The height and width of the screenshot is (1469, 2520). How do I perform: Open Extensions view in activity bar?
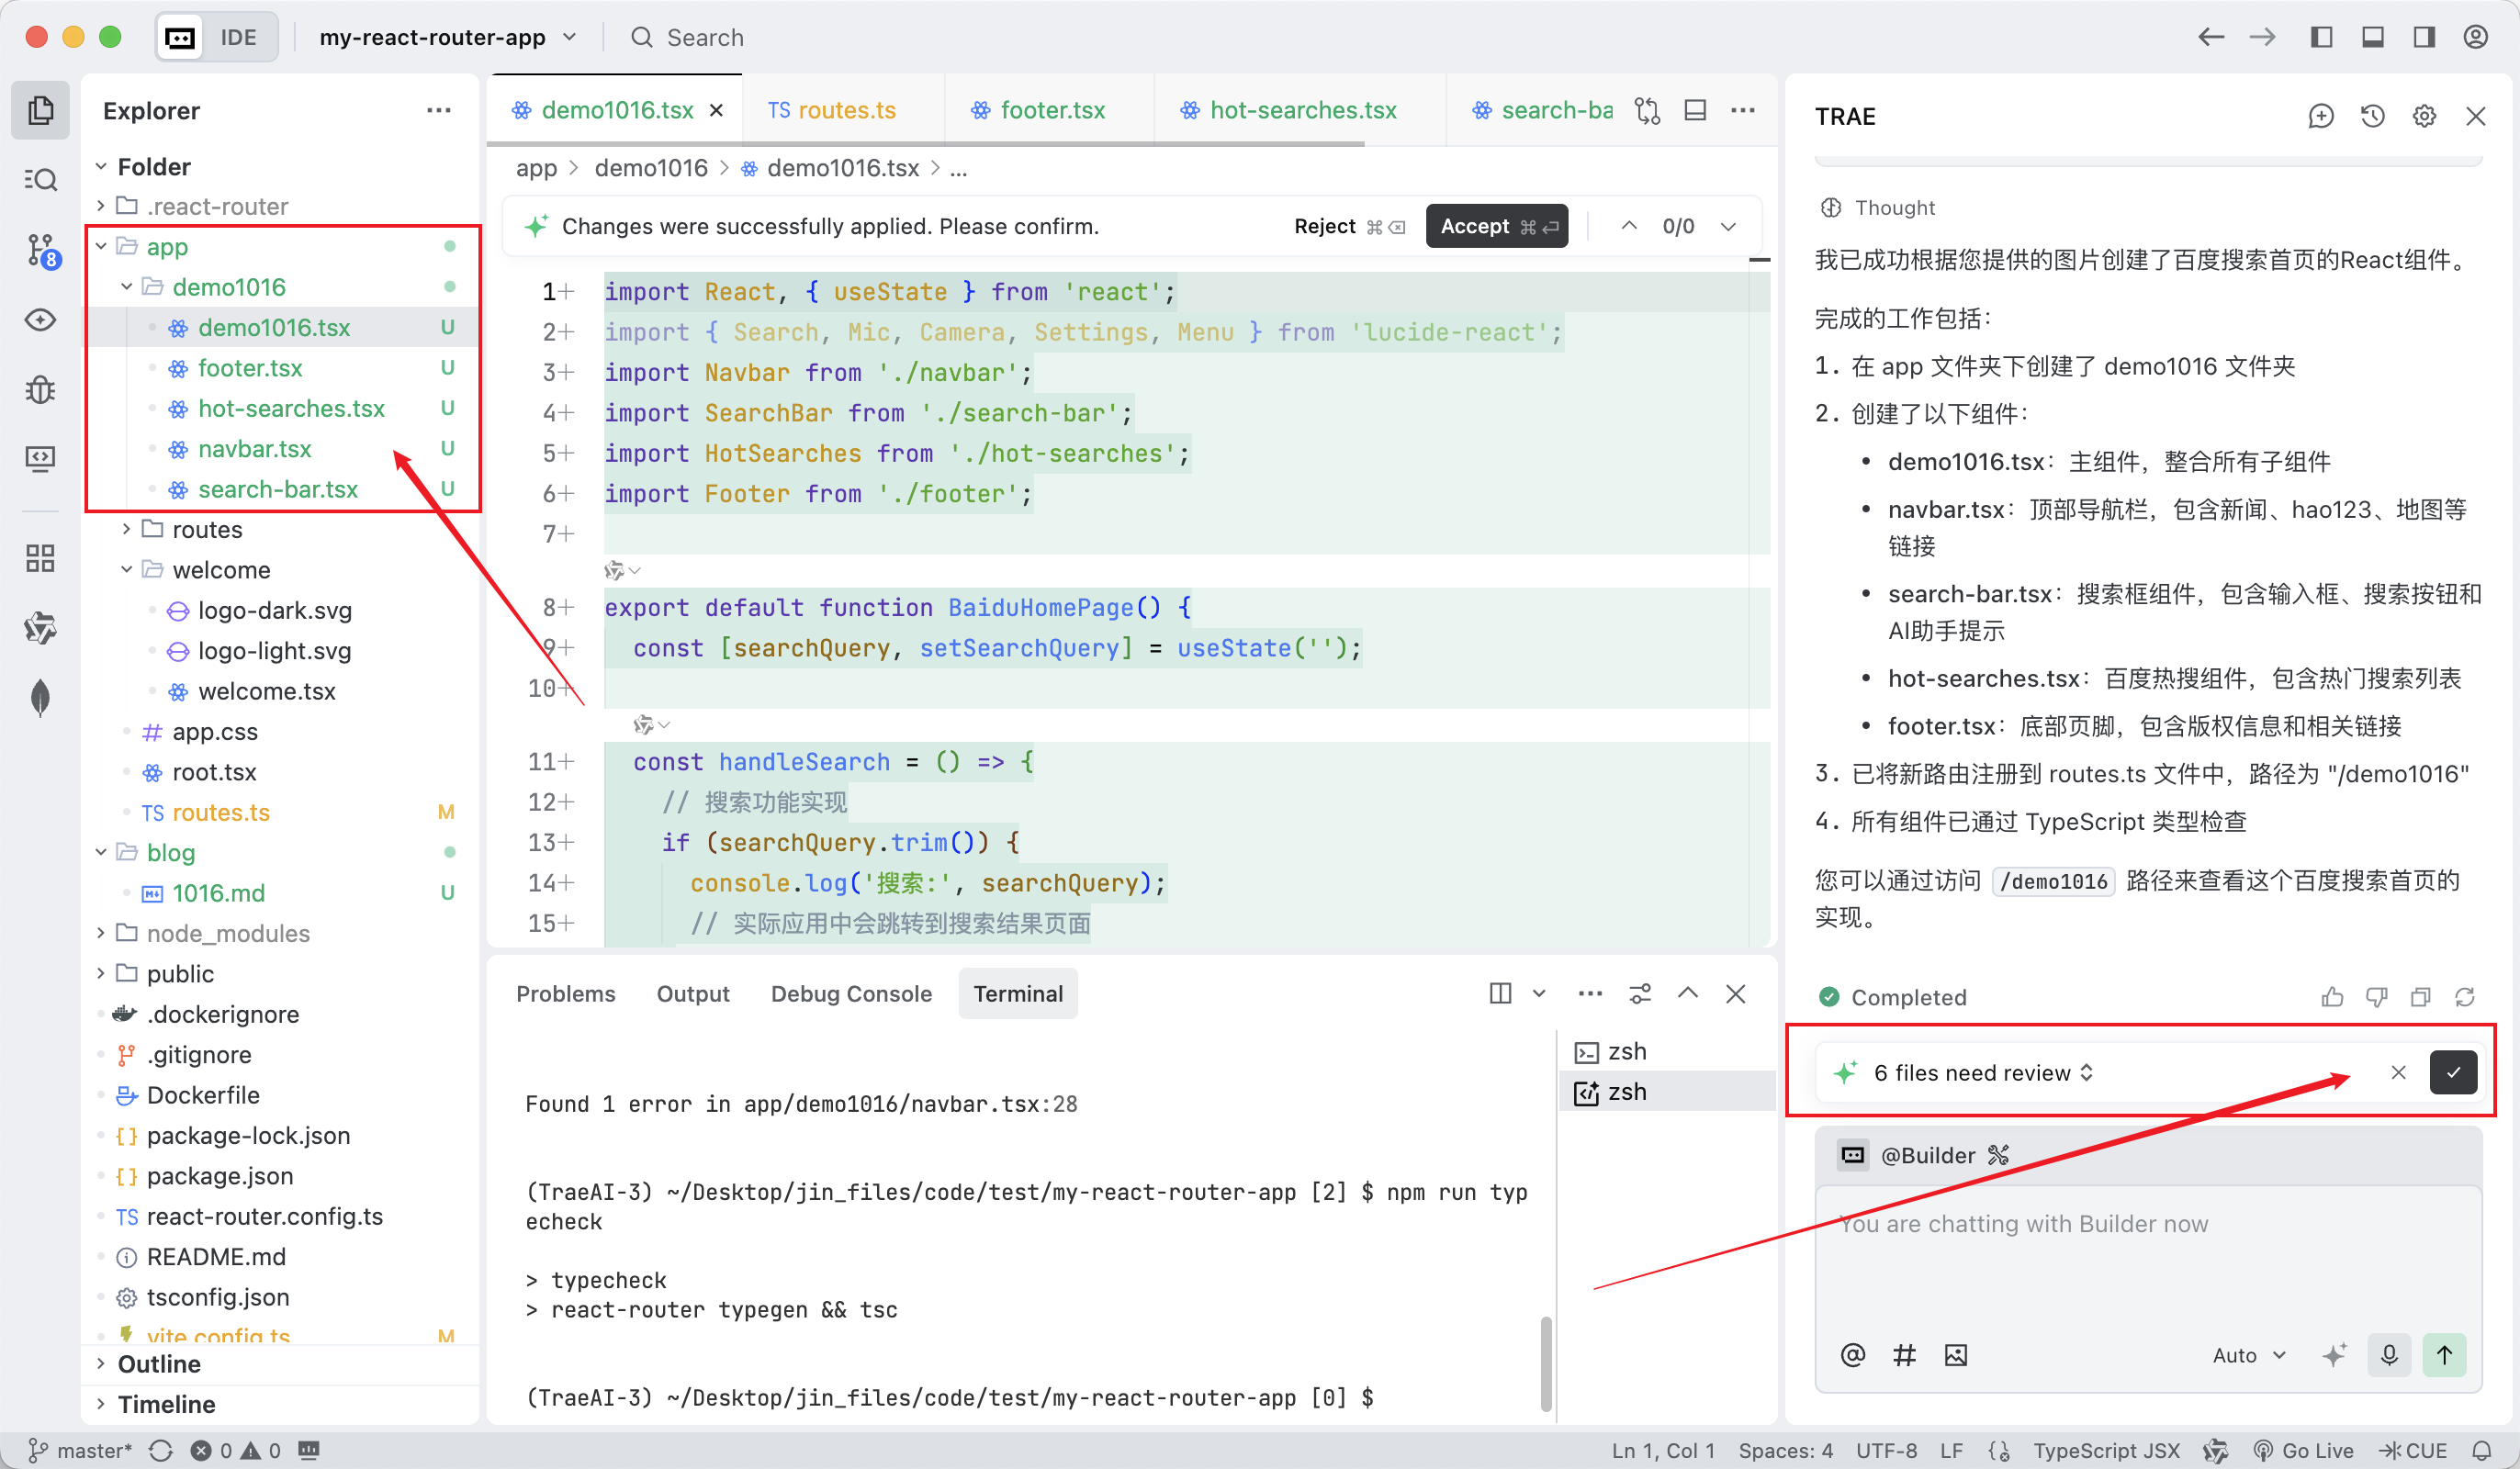coord(41,558)
